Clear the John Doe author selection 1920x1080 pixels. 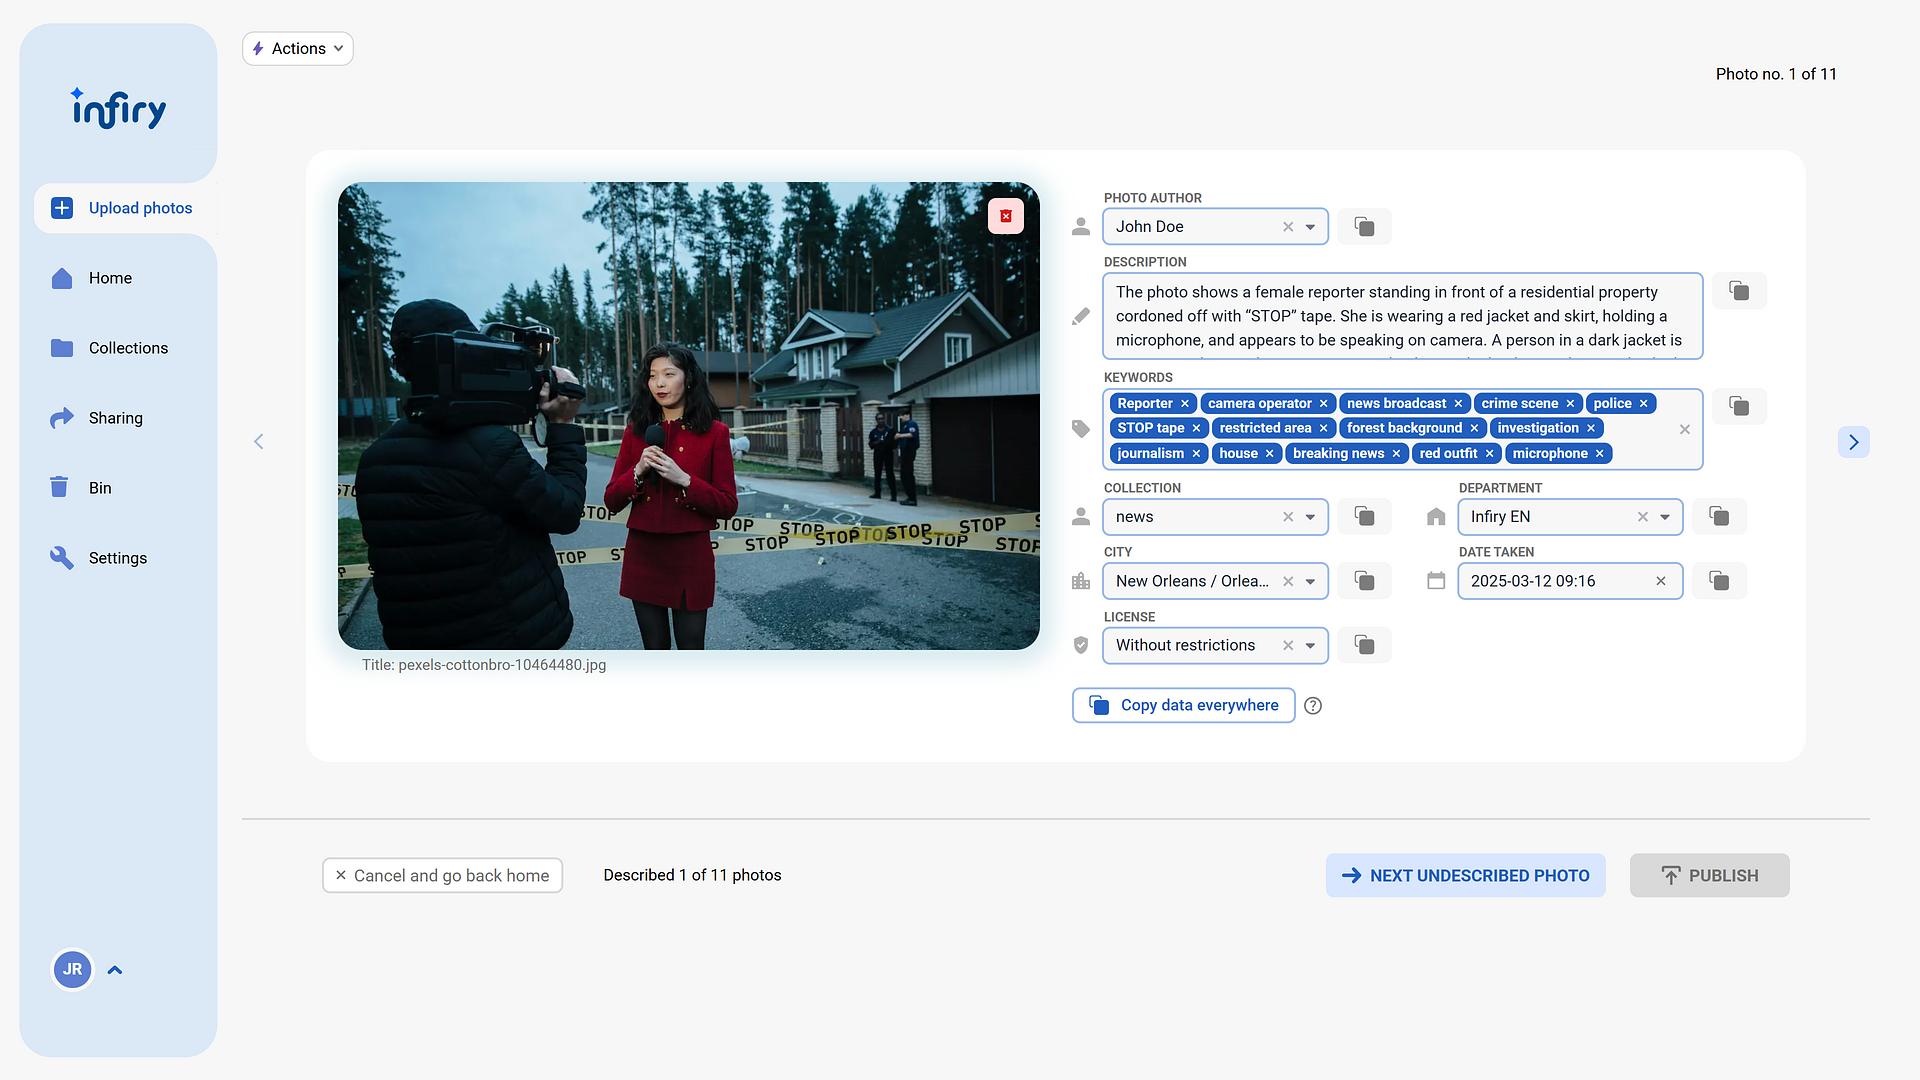1288,227
